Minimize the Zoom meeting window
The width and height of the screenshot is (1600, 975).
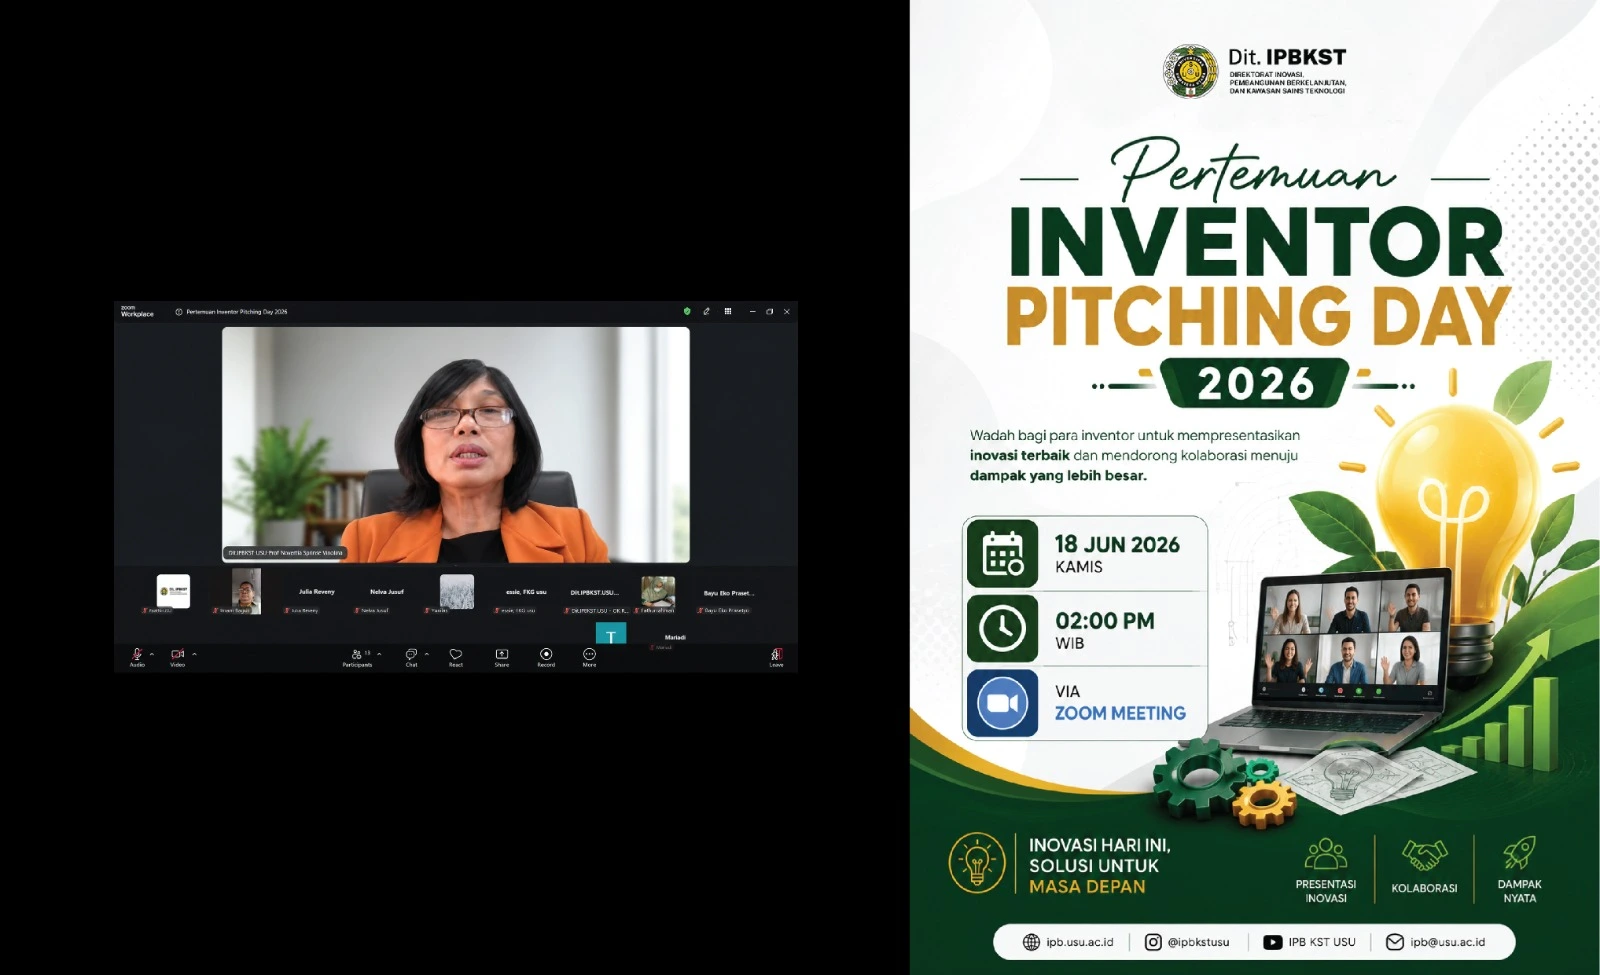[752, 311]
